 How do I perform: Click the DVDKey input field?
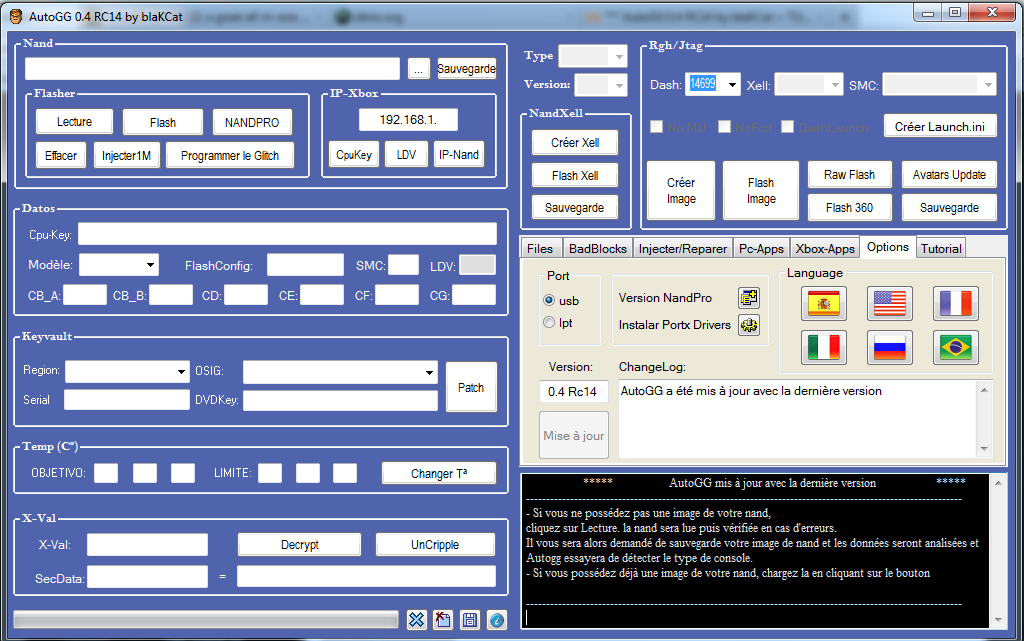[340, 401]
